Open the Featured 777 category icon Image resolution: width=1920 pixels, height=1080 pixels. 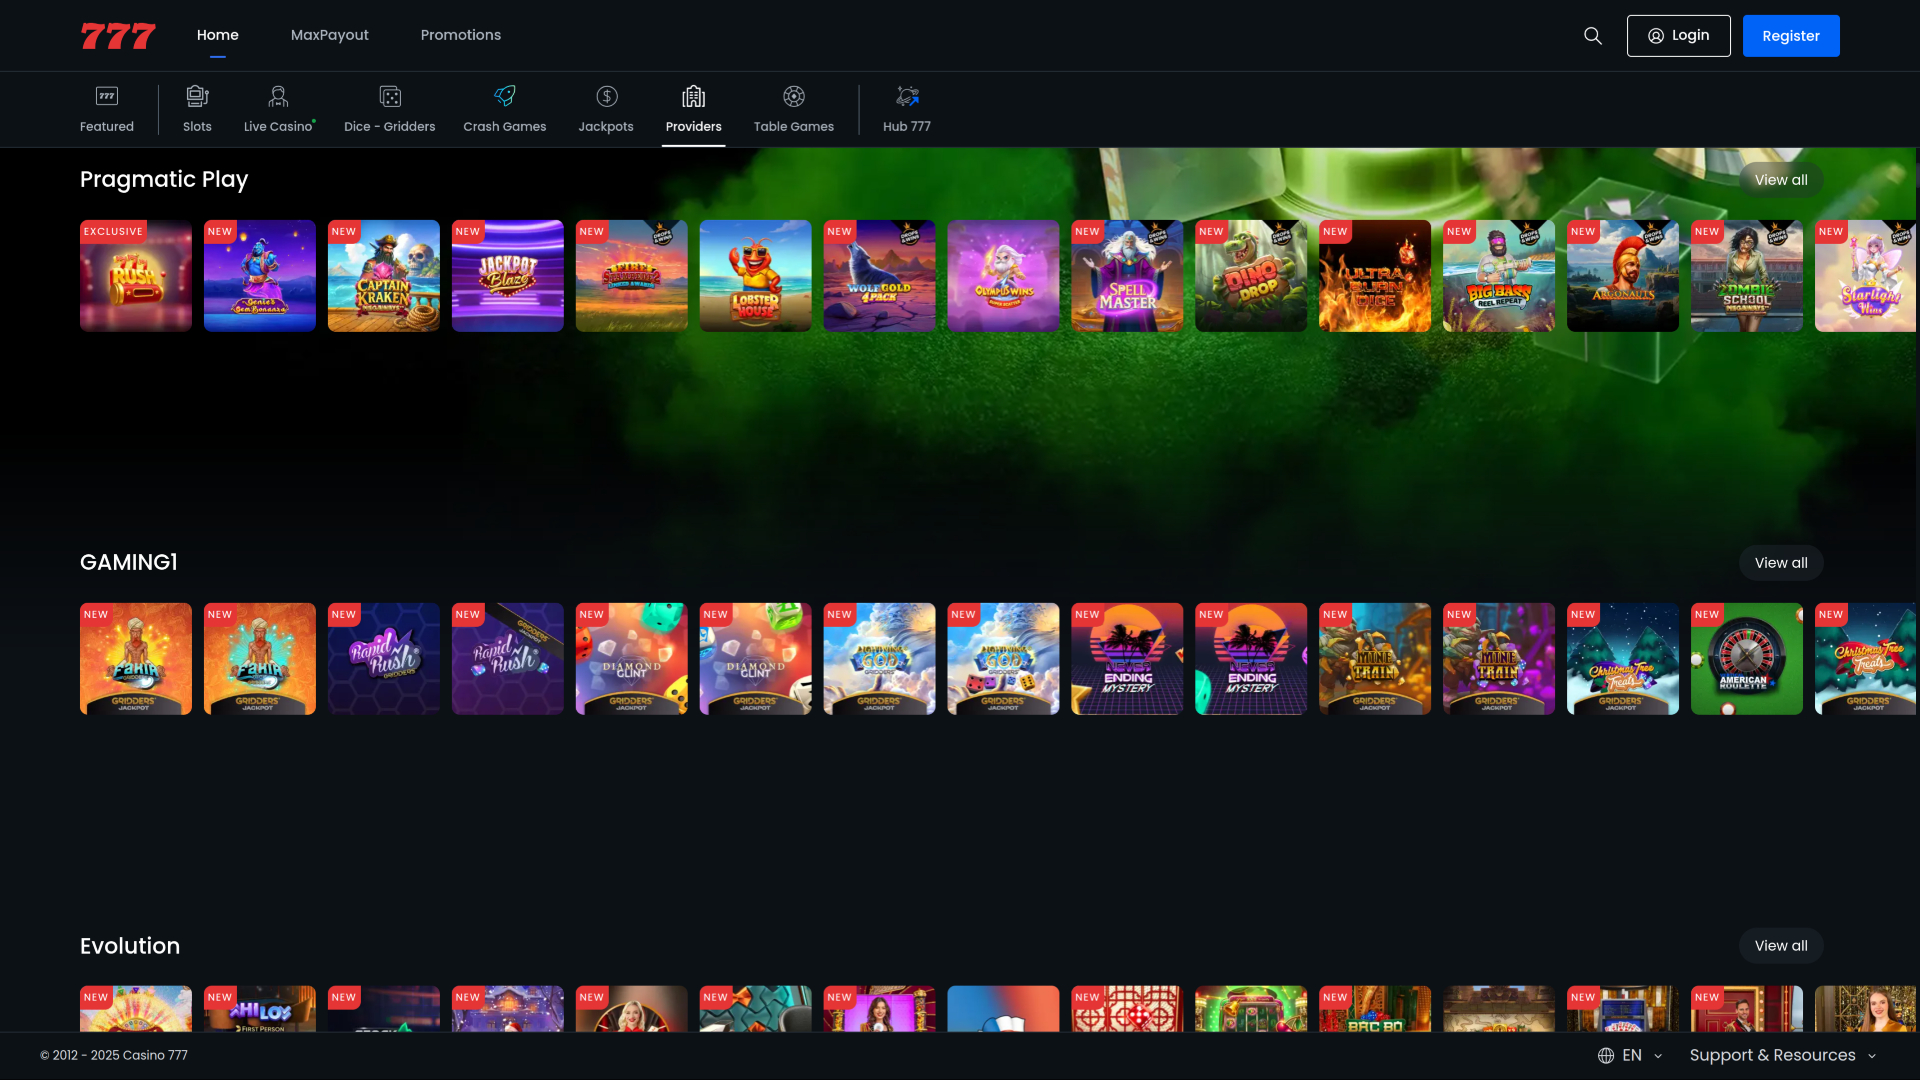(107, 96)
